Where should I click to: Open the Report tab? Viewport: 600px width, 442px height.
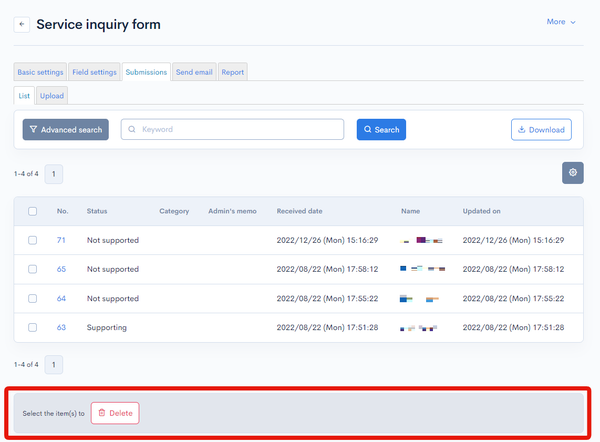point(233,72)
